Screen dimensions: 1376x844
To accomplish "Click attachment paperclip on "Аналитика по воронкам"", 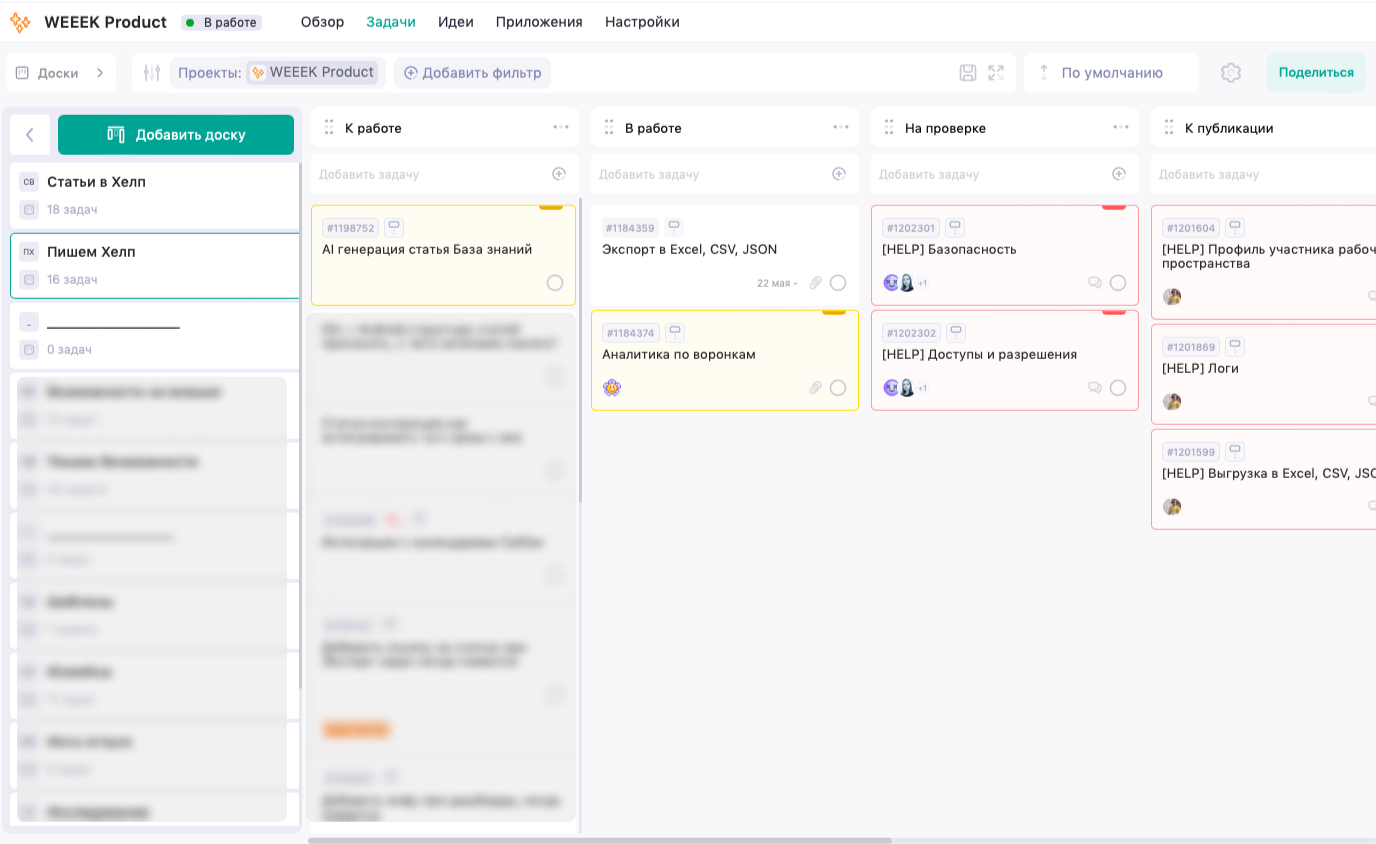I will point(816,388).
